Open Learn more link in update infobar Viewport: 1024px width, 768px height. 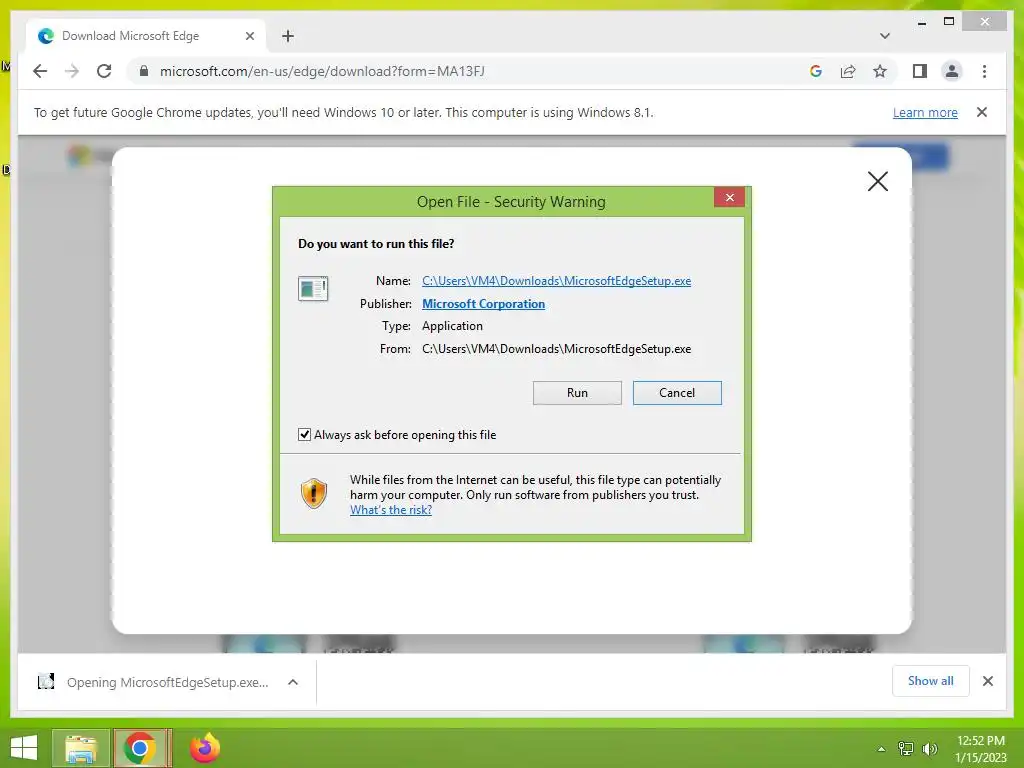point(925,112)
